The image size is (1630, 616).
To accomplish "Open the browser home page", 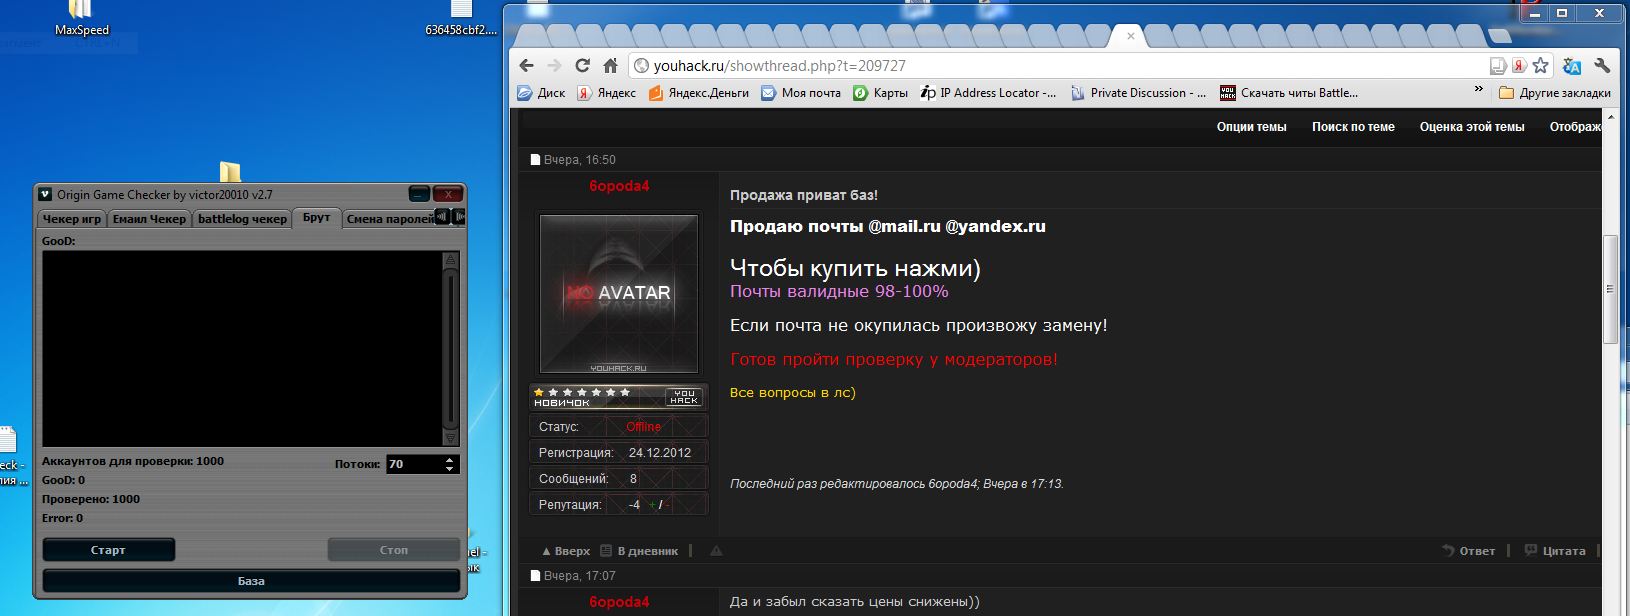I will coord(610,66).
